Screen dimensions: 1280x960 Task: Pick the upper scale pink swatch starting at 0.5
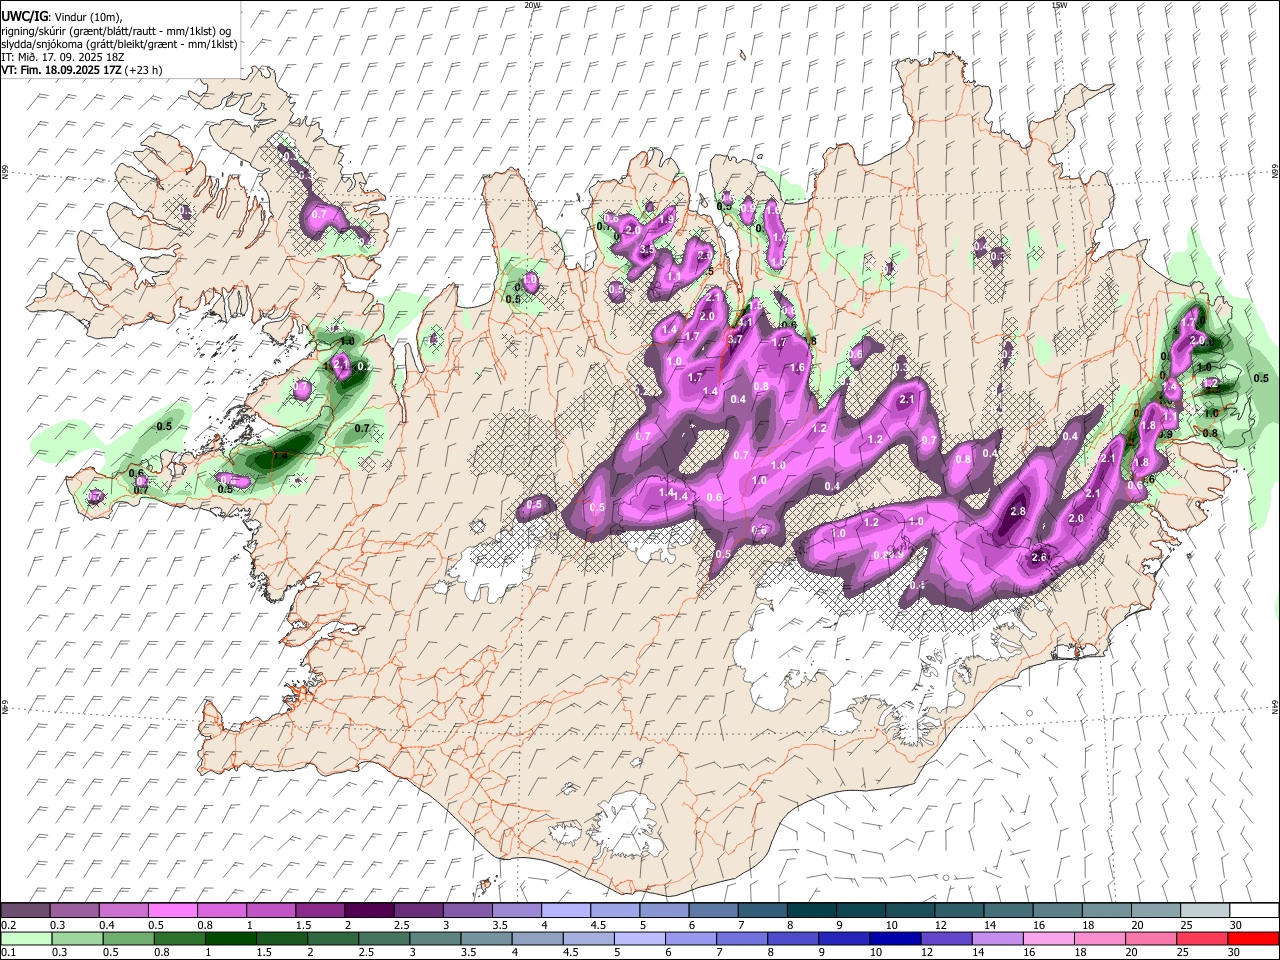click(172, 911)
